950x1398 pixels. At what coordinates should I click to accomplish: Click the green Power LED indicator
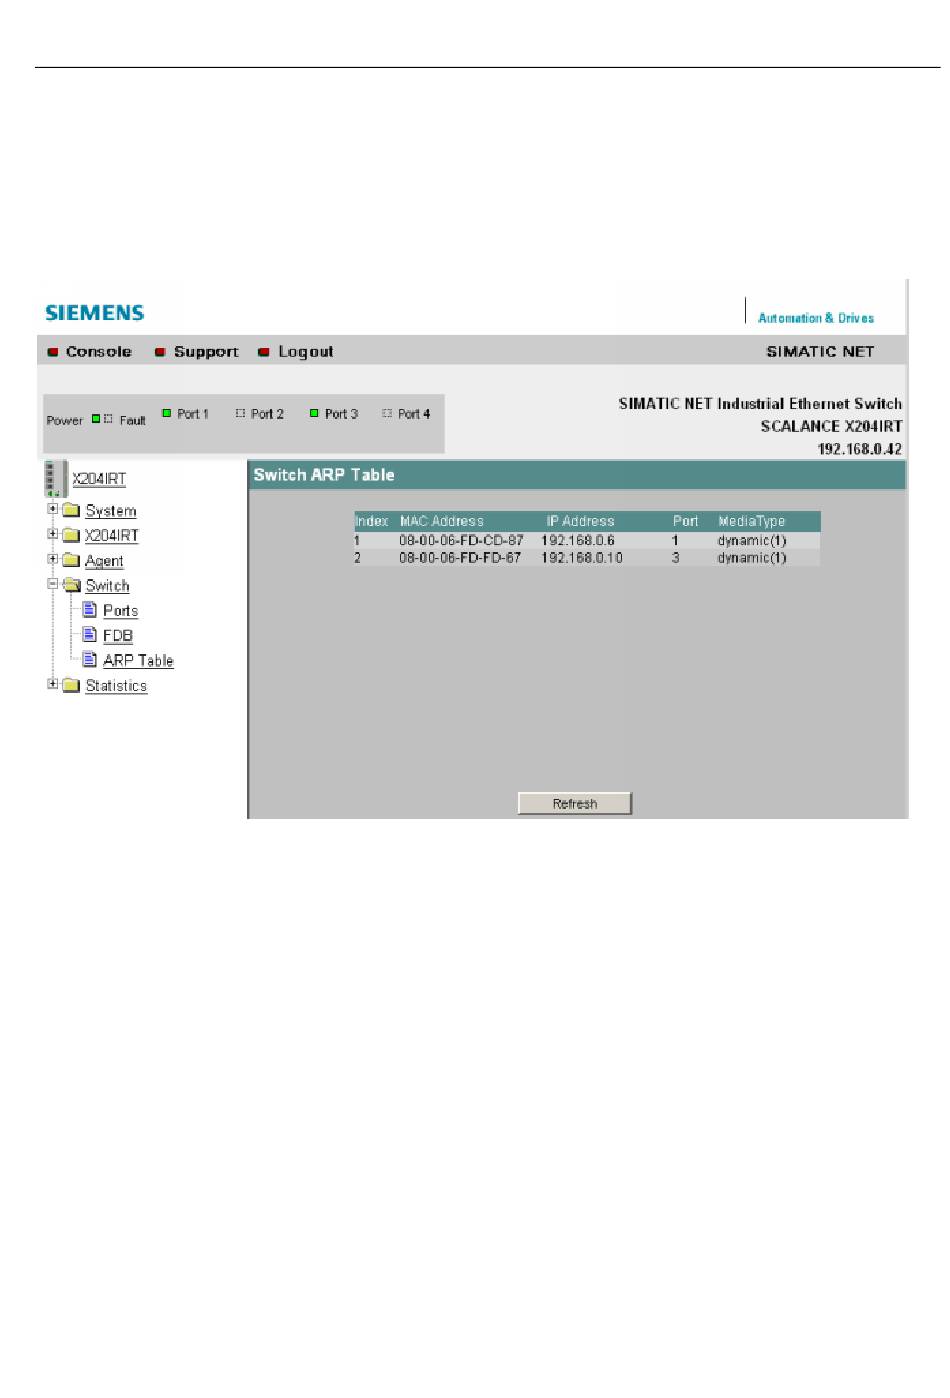[96, 418]
